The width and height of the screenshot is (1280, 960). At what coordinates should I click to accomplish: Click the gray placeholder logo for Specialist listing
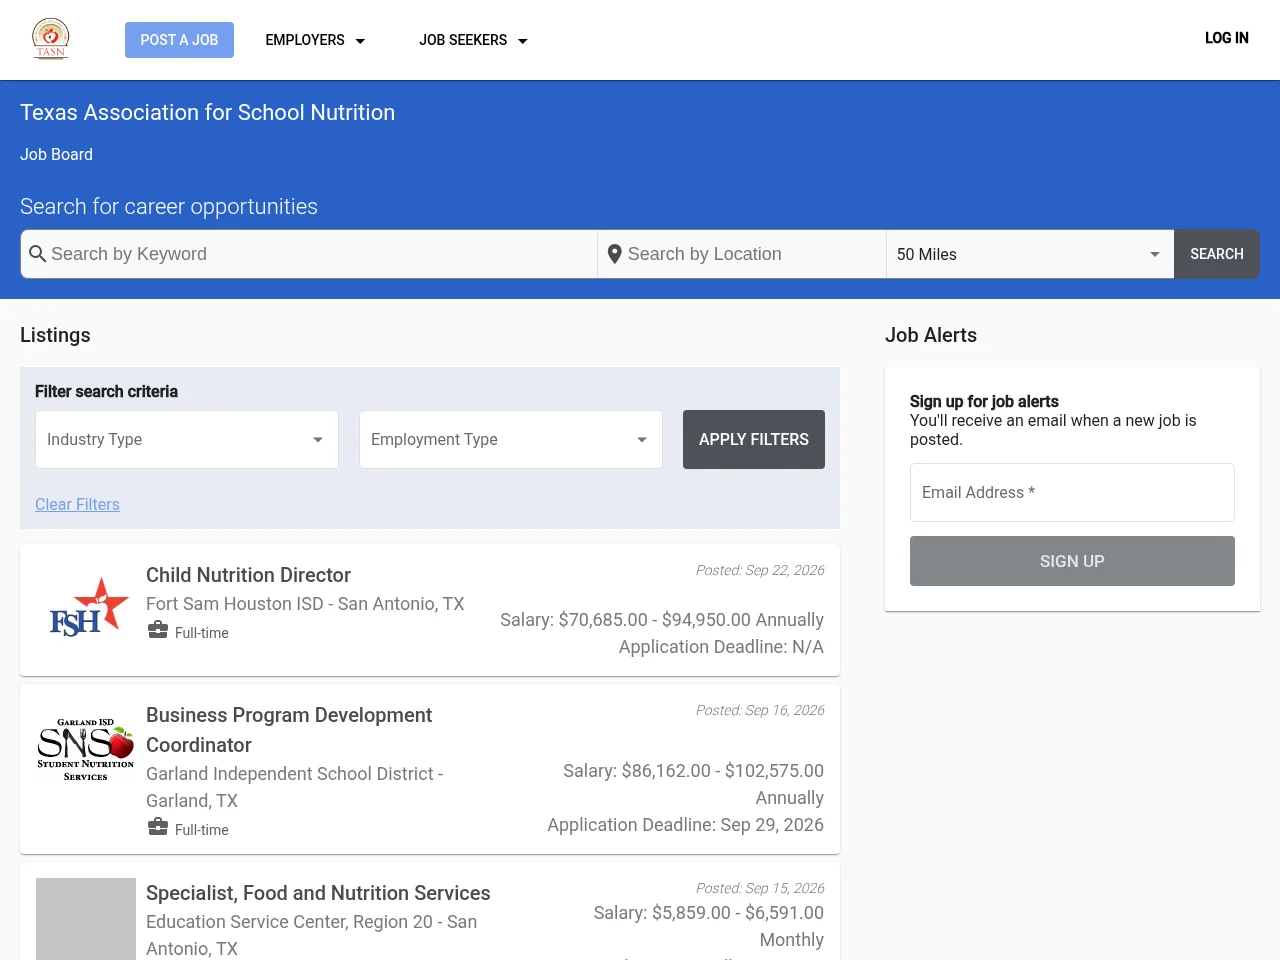(x=86, y=919)
